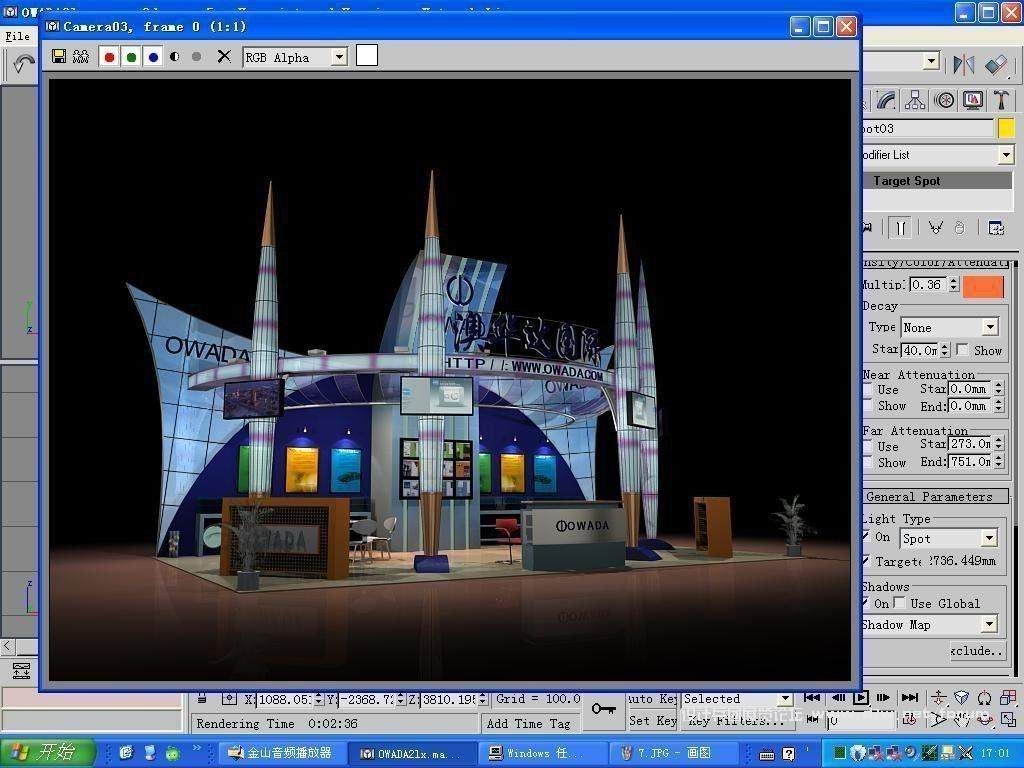Go to the start frame
Image resolution: width=1024 pixels, height=768 pixels.
812,697
